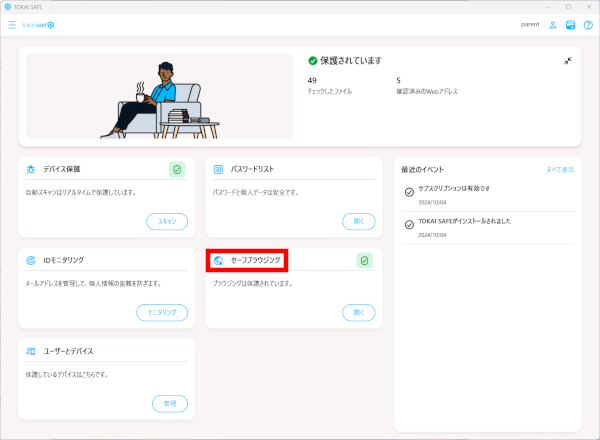Click the device protection shield badge
Screen dimensions: 600x440
coord(177,169)
